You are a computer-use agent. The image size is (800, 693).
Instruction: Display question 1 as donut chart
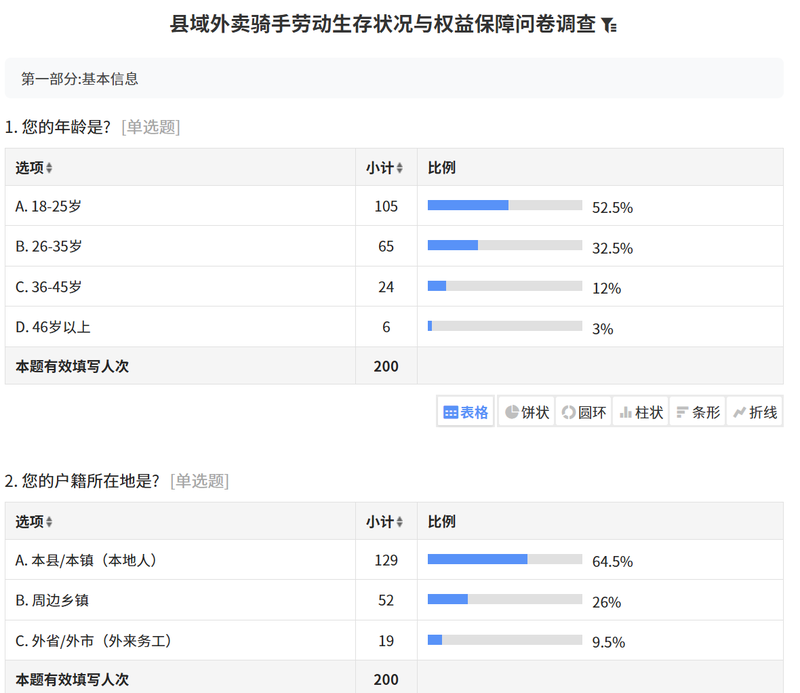coord(584,412)
